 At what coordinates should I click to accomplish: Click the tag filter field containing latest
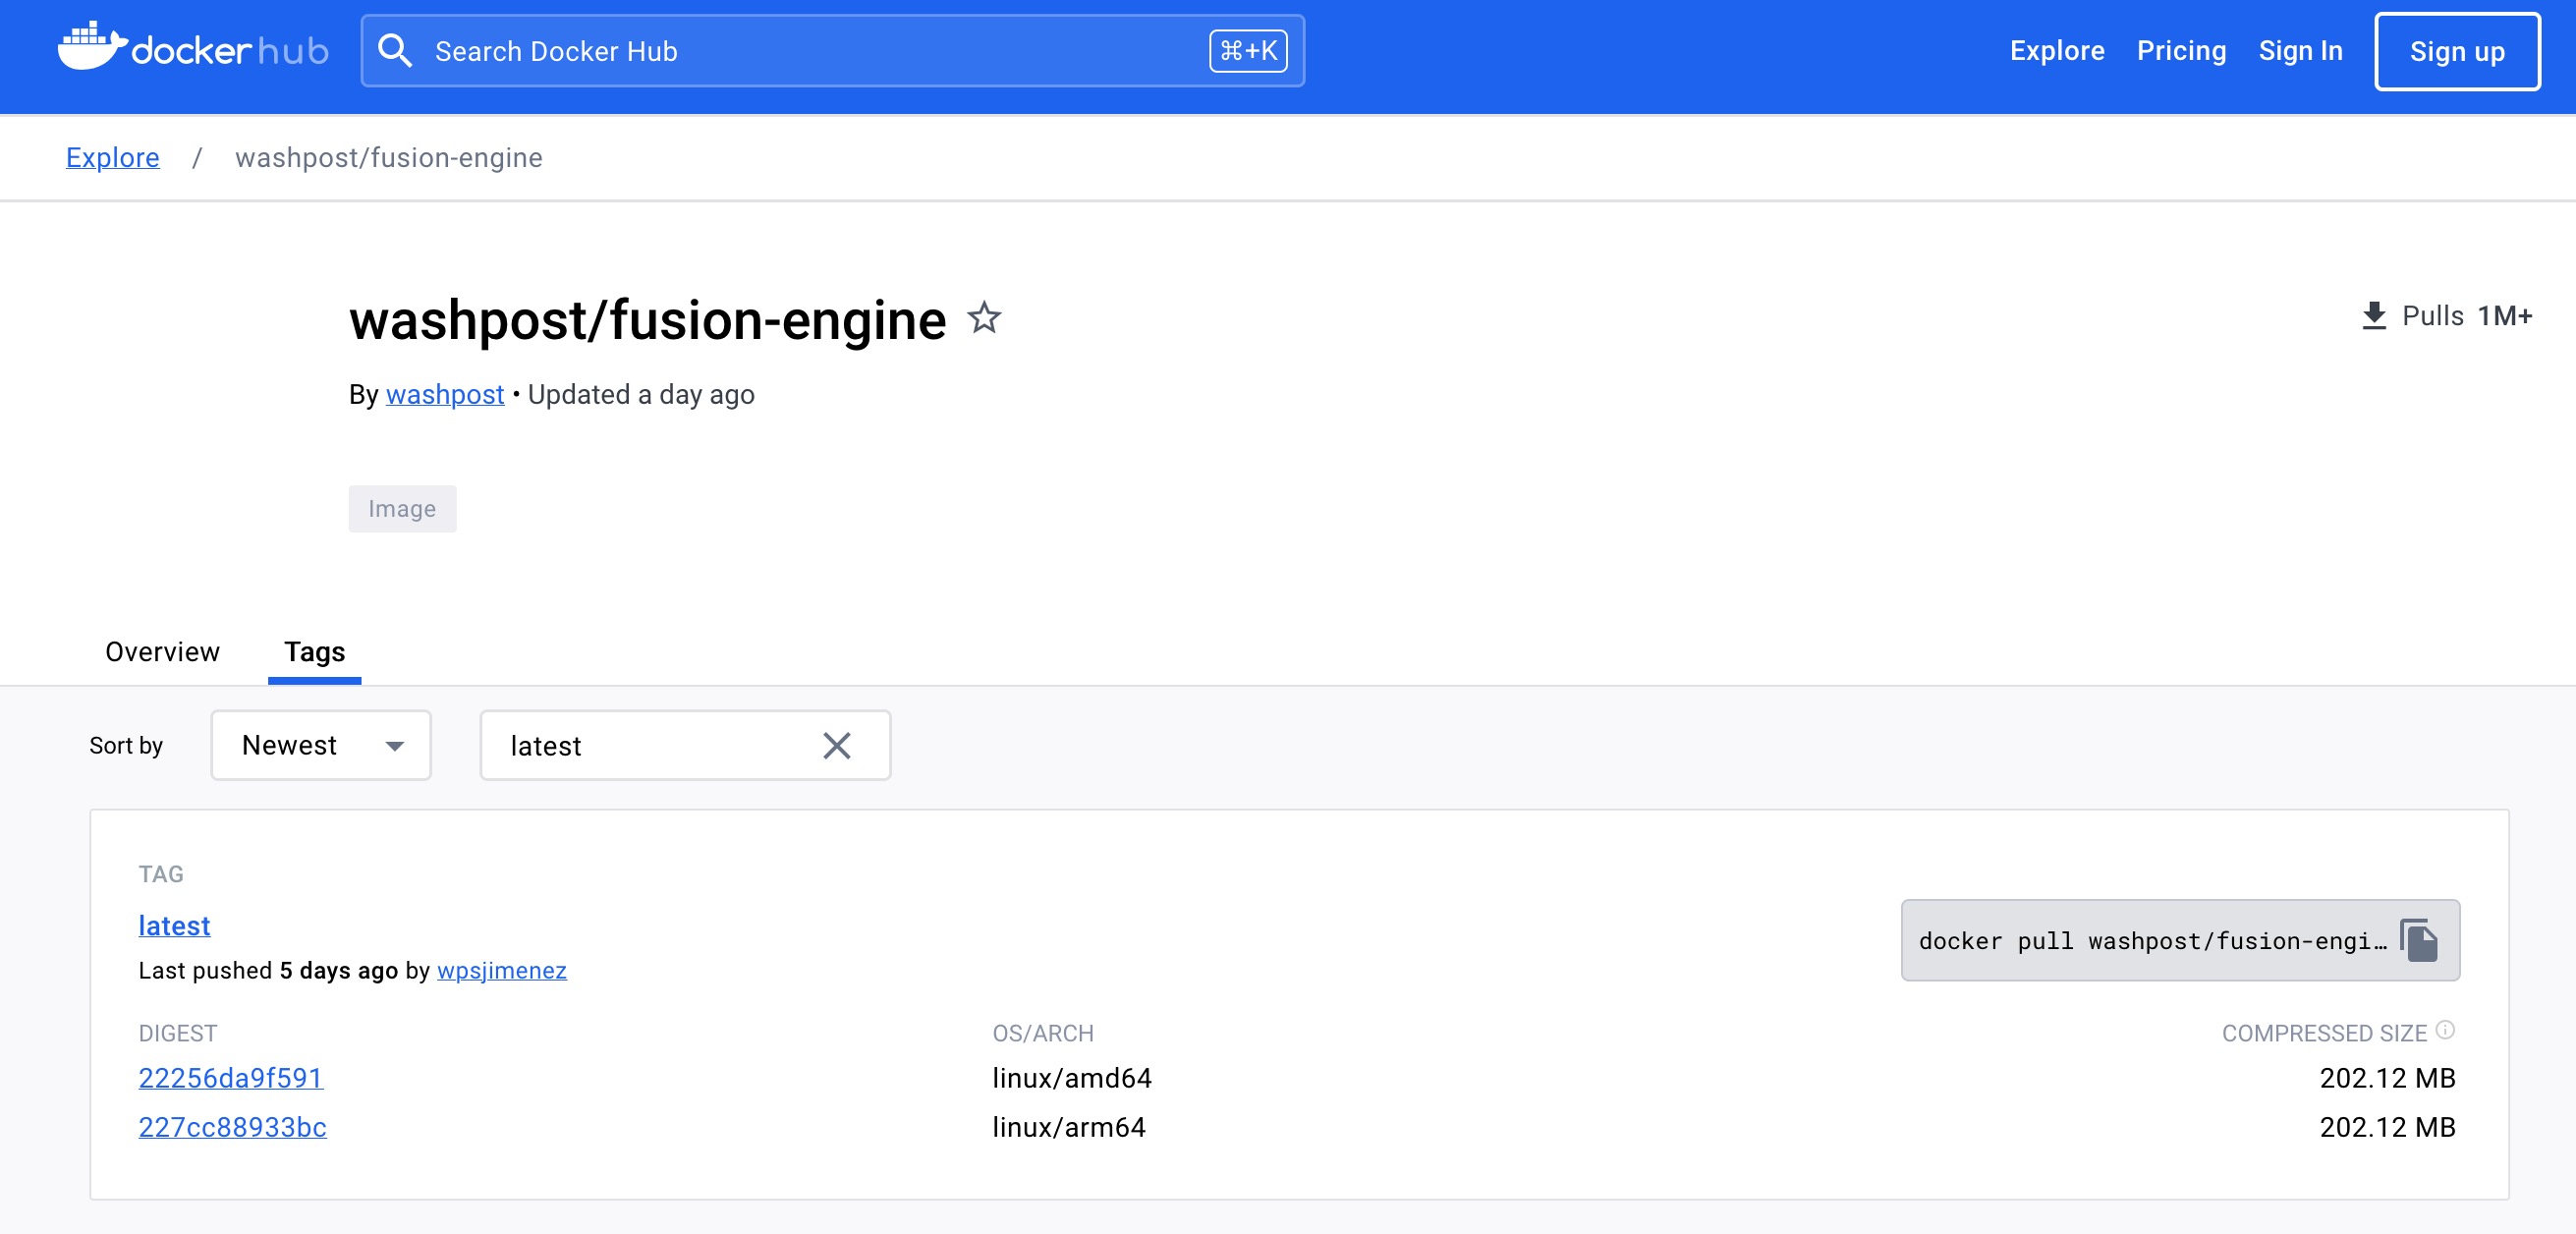[685, 745]
